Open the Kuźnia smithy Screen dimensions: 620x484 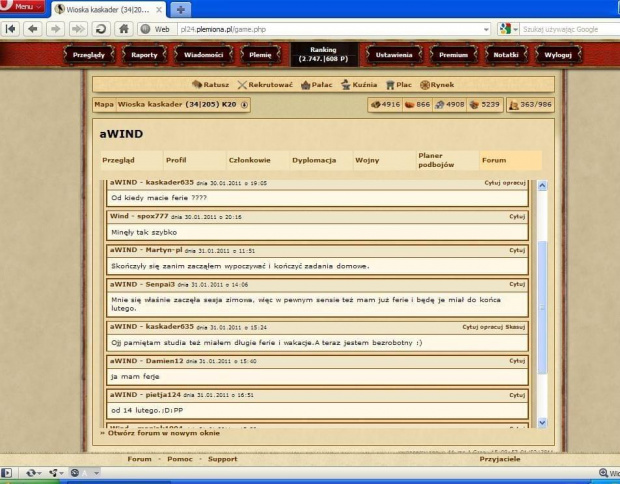364,85
